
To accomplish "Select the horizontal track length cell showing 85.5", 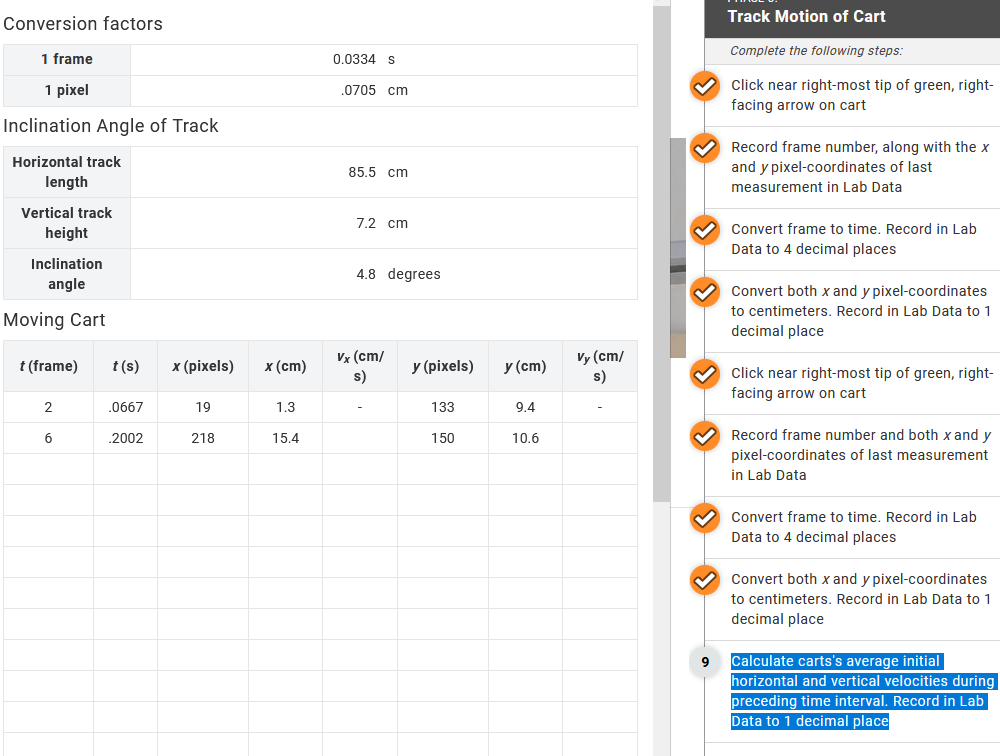I will click(x=383, y=172).
